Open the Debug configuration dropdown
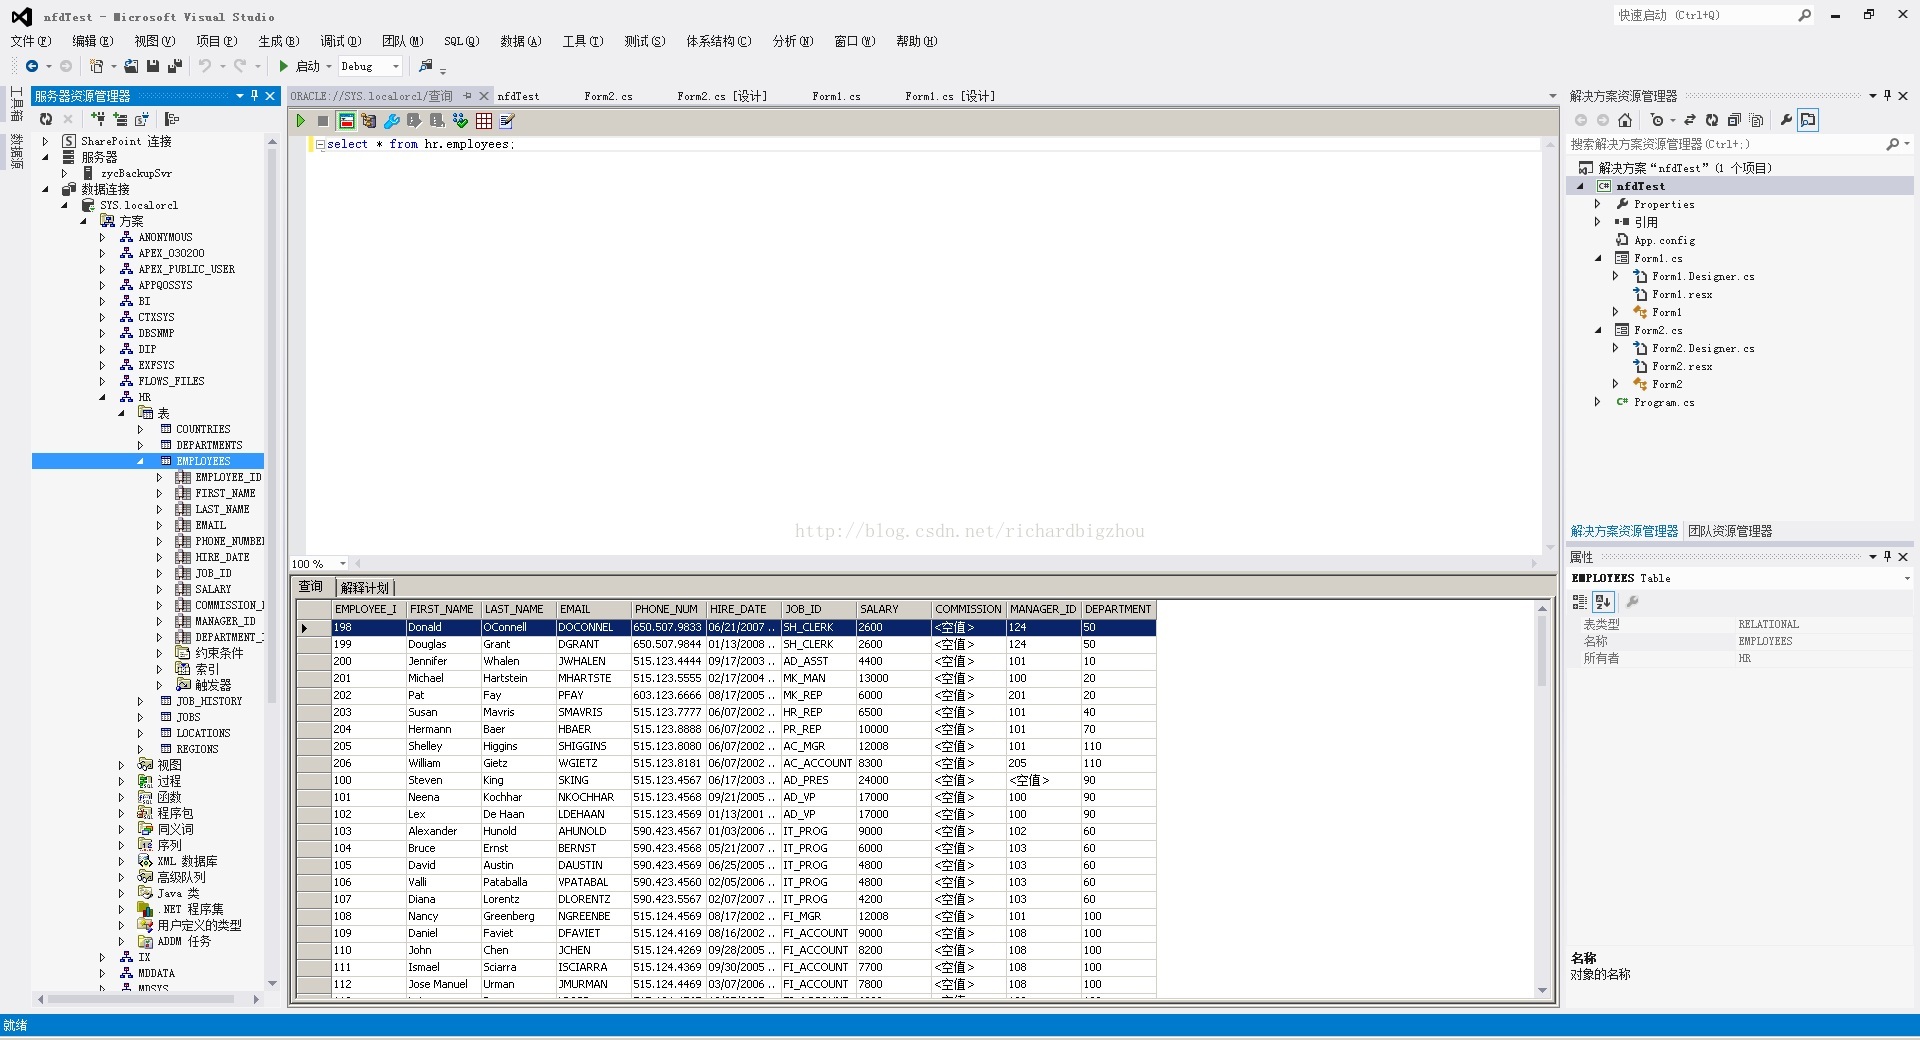This screenshot has height=1040, width=1920. pyautogui.click(x=396, y=67)
